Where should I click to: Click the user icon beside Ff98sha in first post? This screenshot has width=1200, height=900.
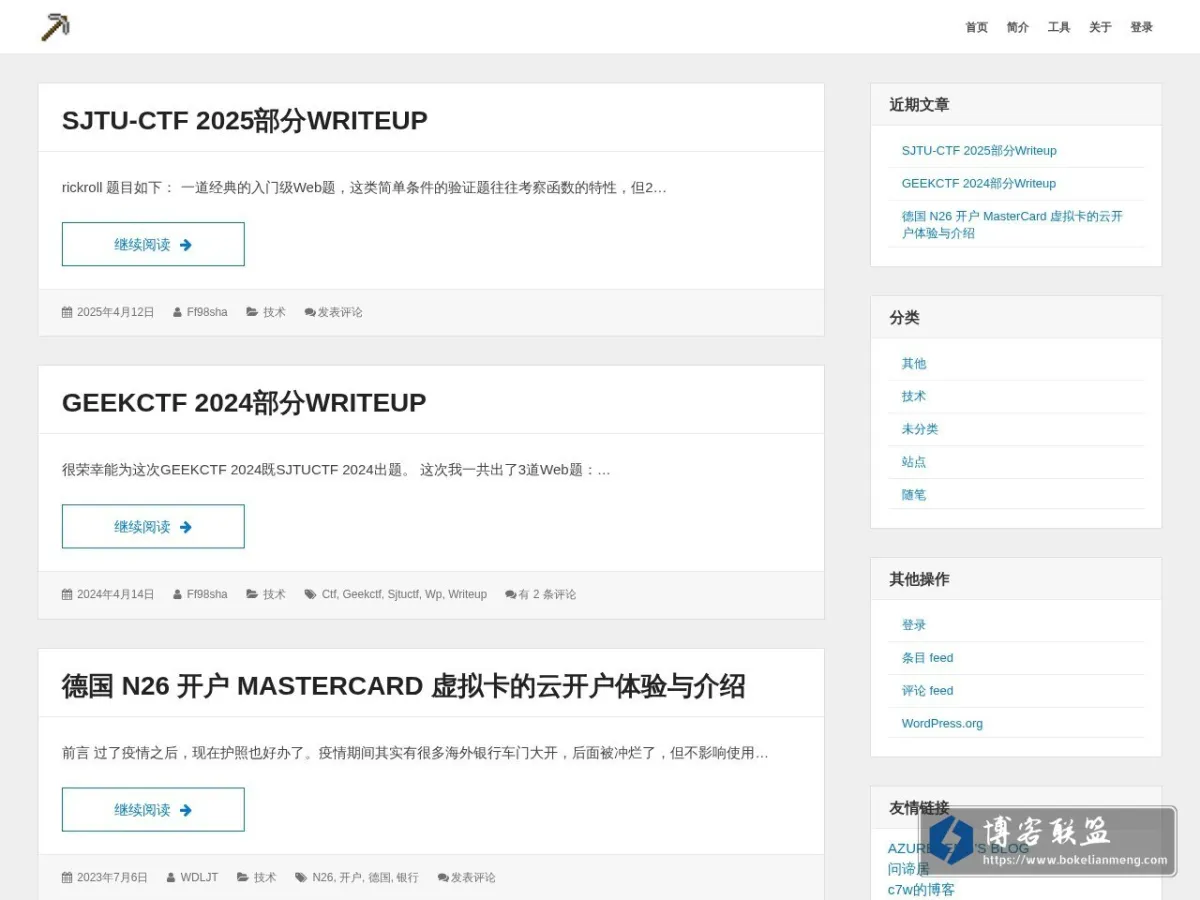pos(177,312)
